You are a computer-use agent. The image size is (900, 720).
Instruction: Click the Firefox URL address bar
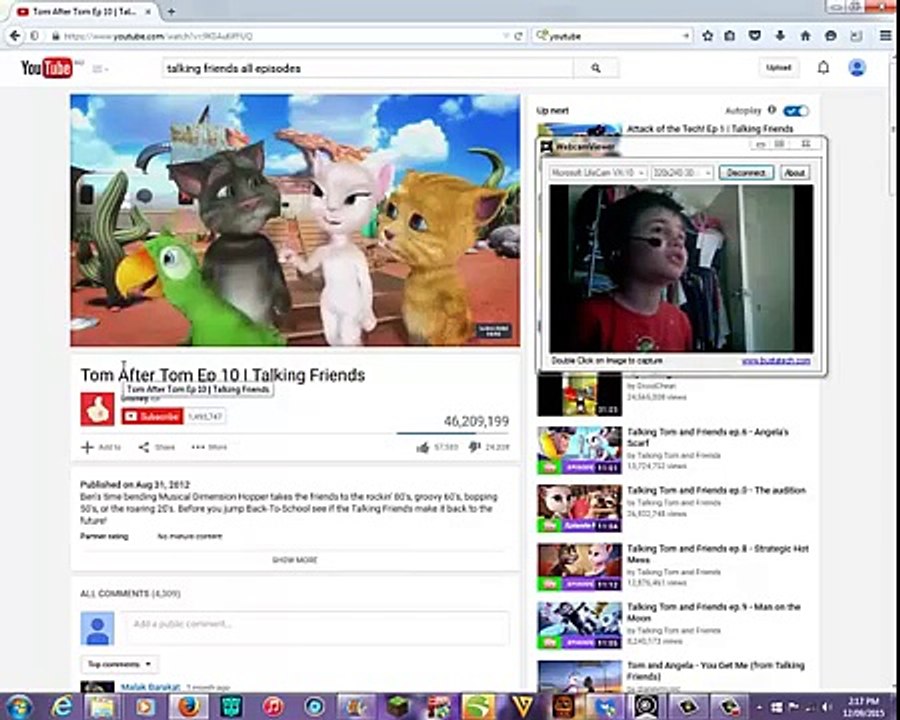click(276, 36)
